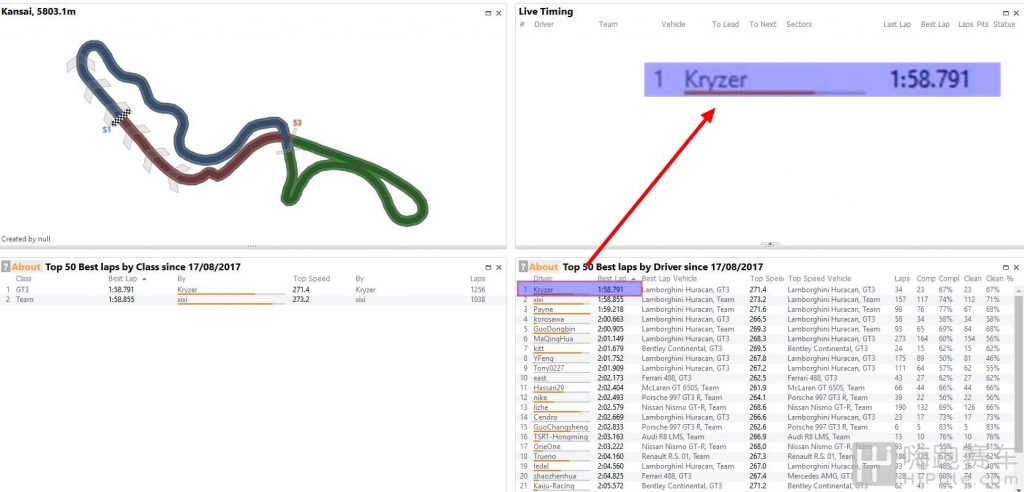This screenshot has width=1024, height=492.
Task: Open driver link YFeng
Action: point(543,358)
